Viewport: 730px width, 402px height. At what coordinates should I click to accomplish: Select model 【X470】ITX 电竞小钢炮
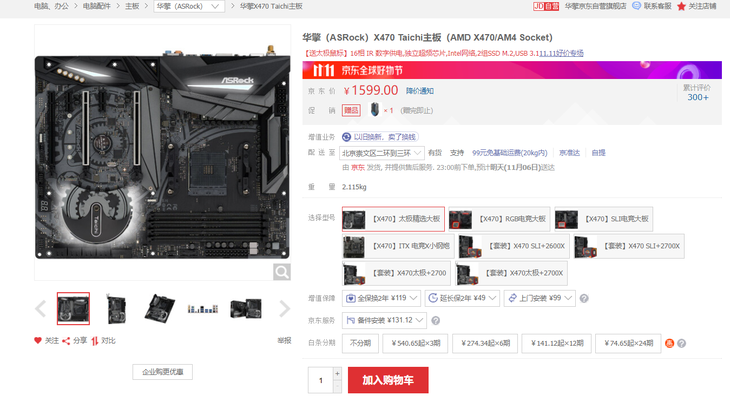398,246
